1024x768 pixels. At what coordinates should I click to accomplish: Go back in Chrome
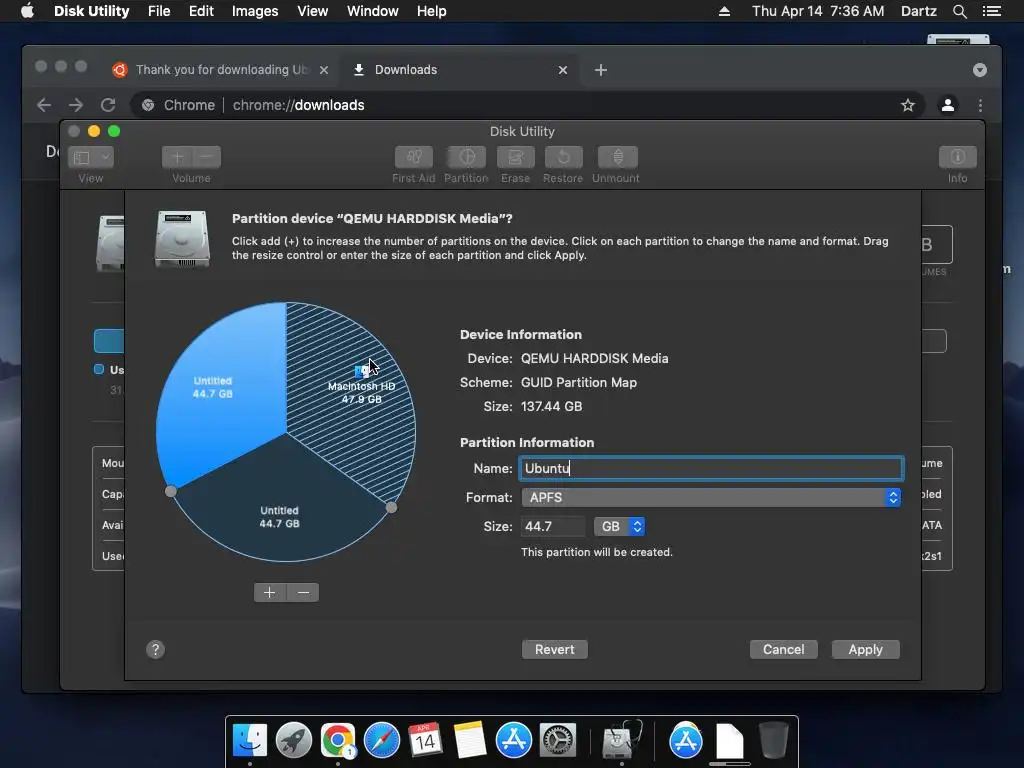(44, 105)
